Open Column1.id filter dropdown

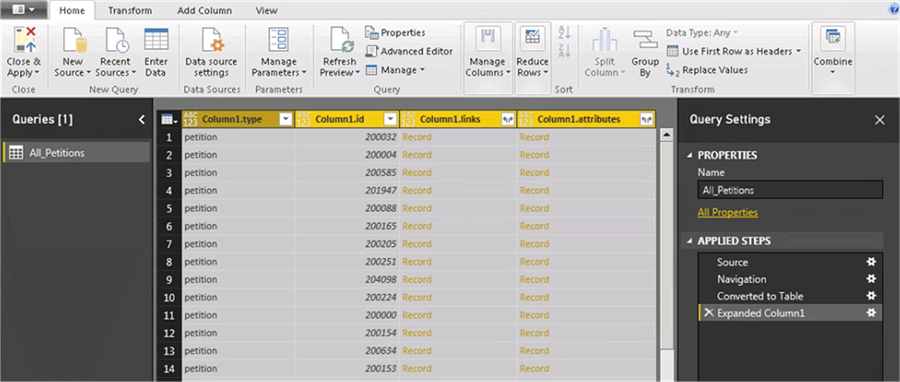390,119
